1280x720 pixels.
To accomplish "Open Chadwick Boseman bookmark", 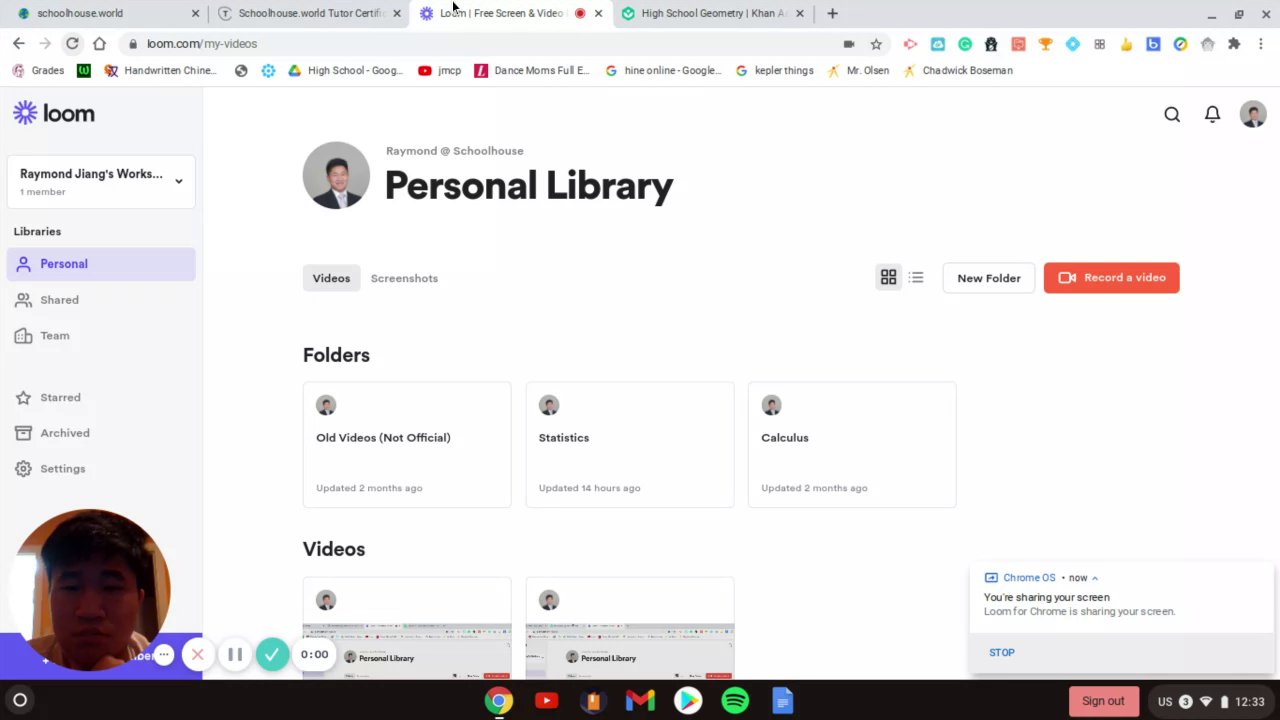I will (x=957, y=71).
